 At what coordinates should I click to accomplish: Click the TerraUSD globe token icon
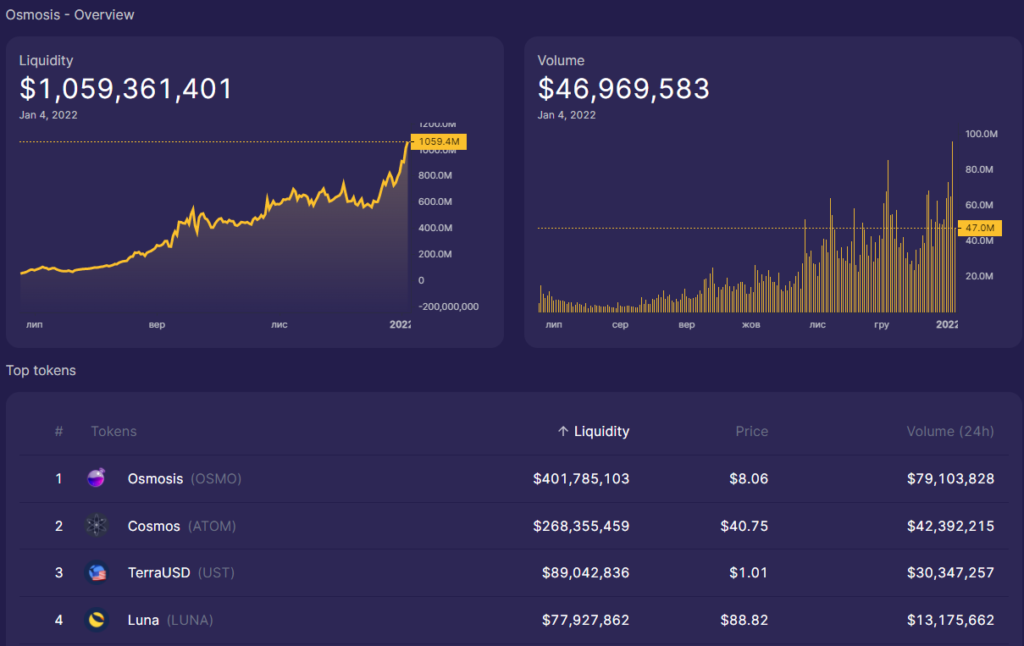[96, 572]
